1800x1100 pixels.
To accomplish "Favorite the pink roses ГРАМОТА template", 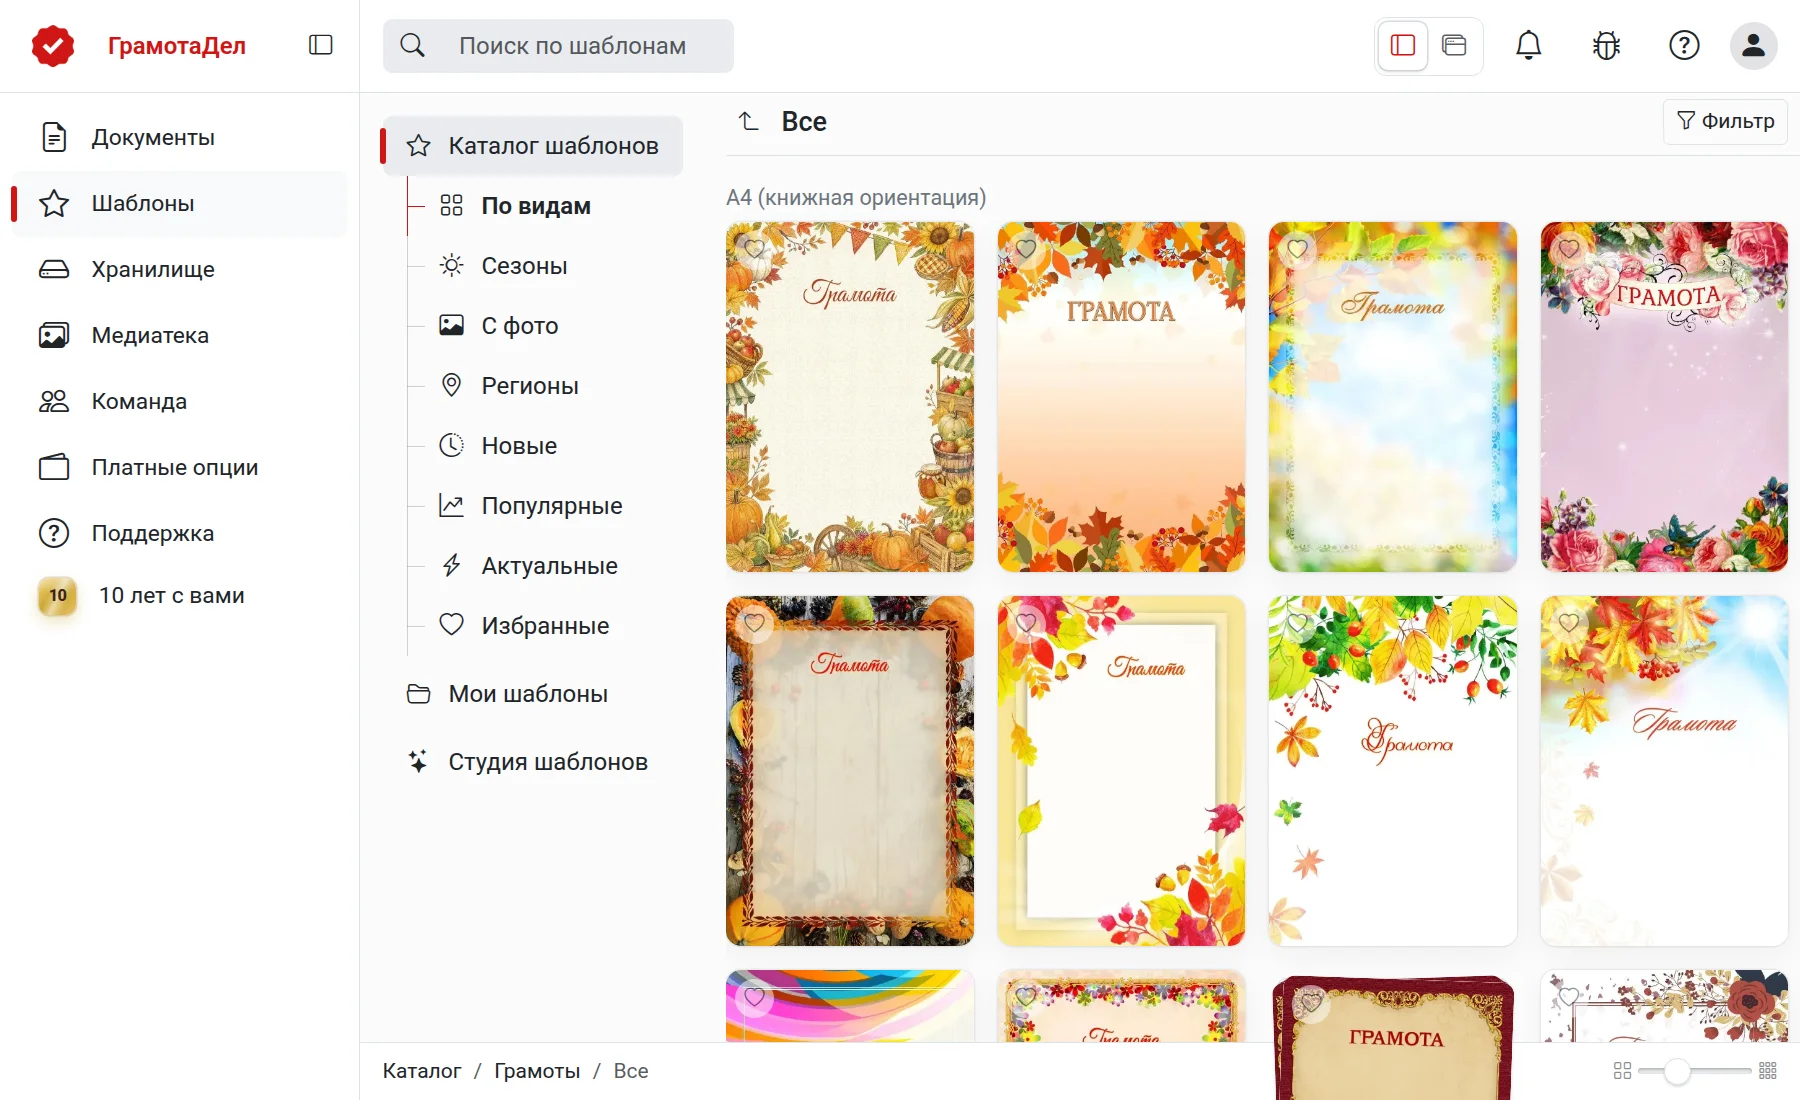I will pos(1569,249).
